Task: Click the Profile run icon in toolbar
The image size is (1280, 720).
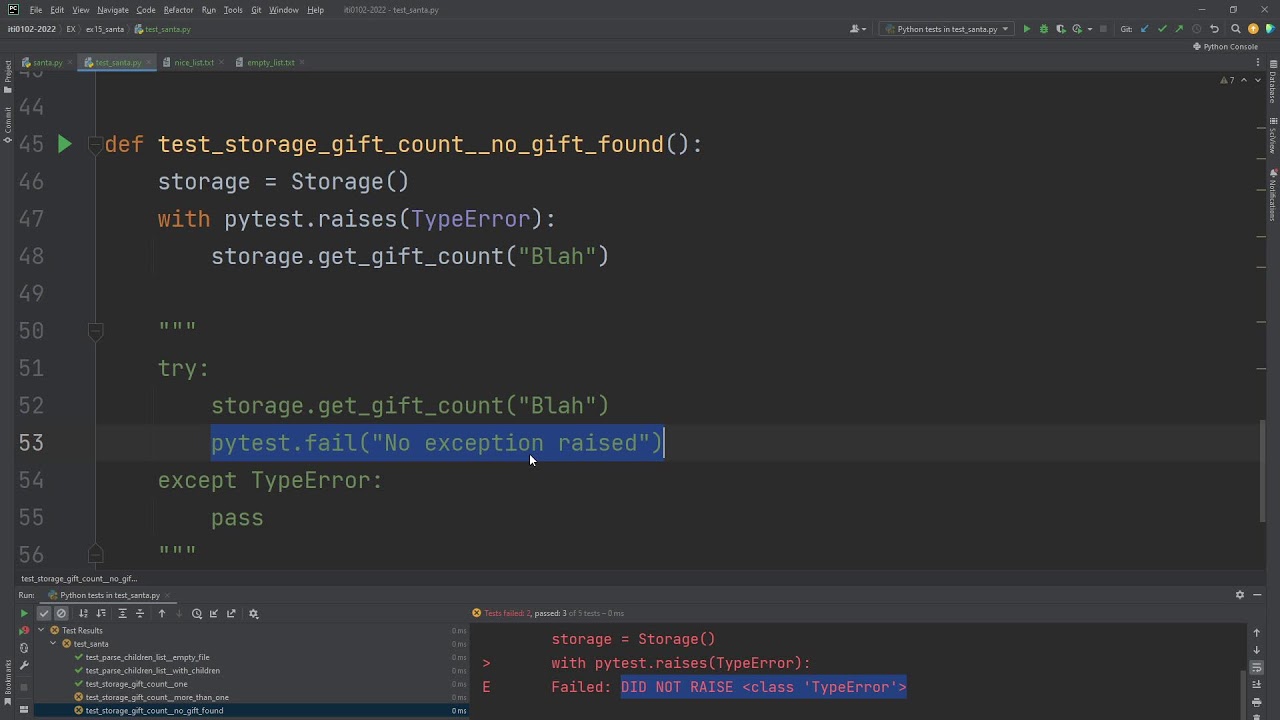Action: point(1077,29)
